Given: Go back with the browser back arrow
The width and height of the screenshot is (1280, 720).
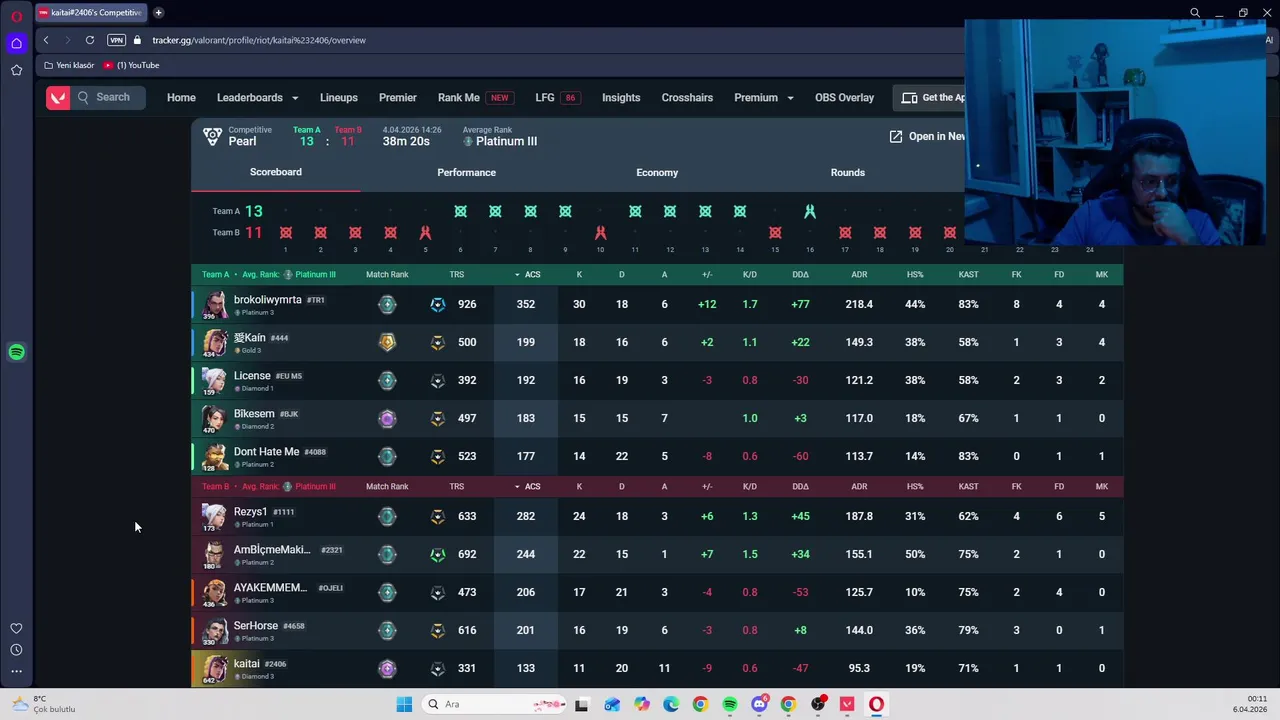Looking at the screenshot, I should [x=46, y=40].
